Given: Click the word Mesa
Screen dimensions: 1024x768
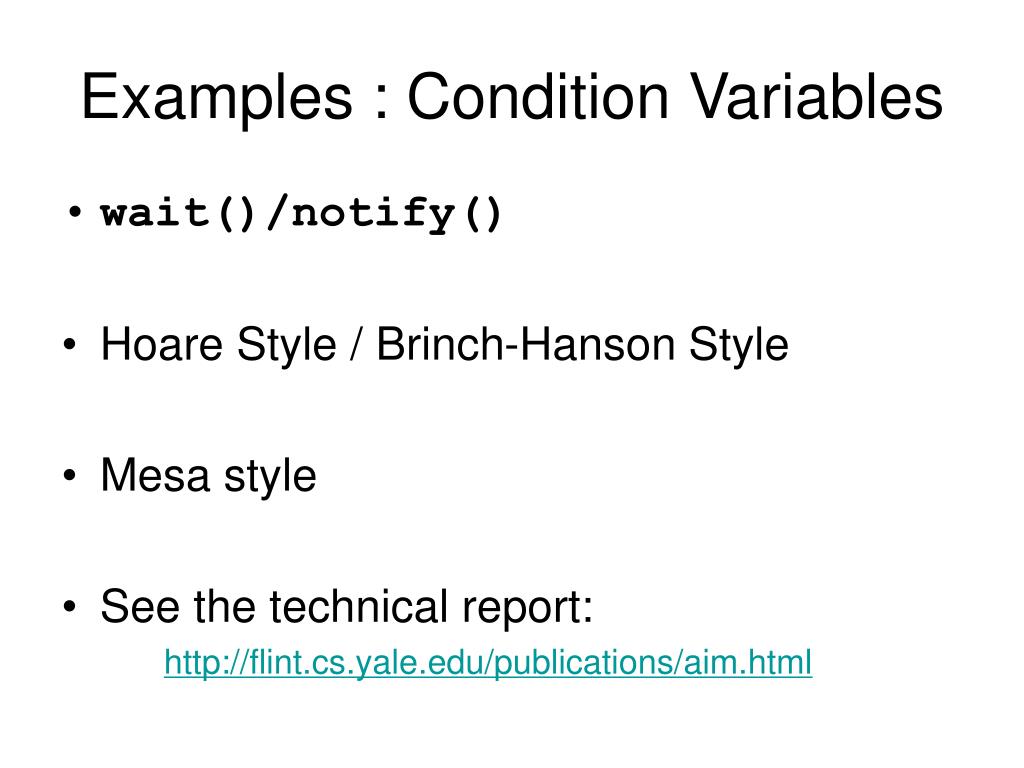Looking at the screenshot, I should (155, 475).
